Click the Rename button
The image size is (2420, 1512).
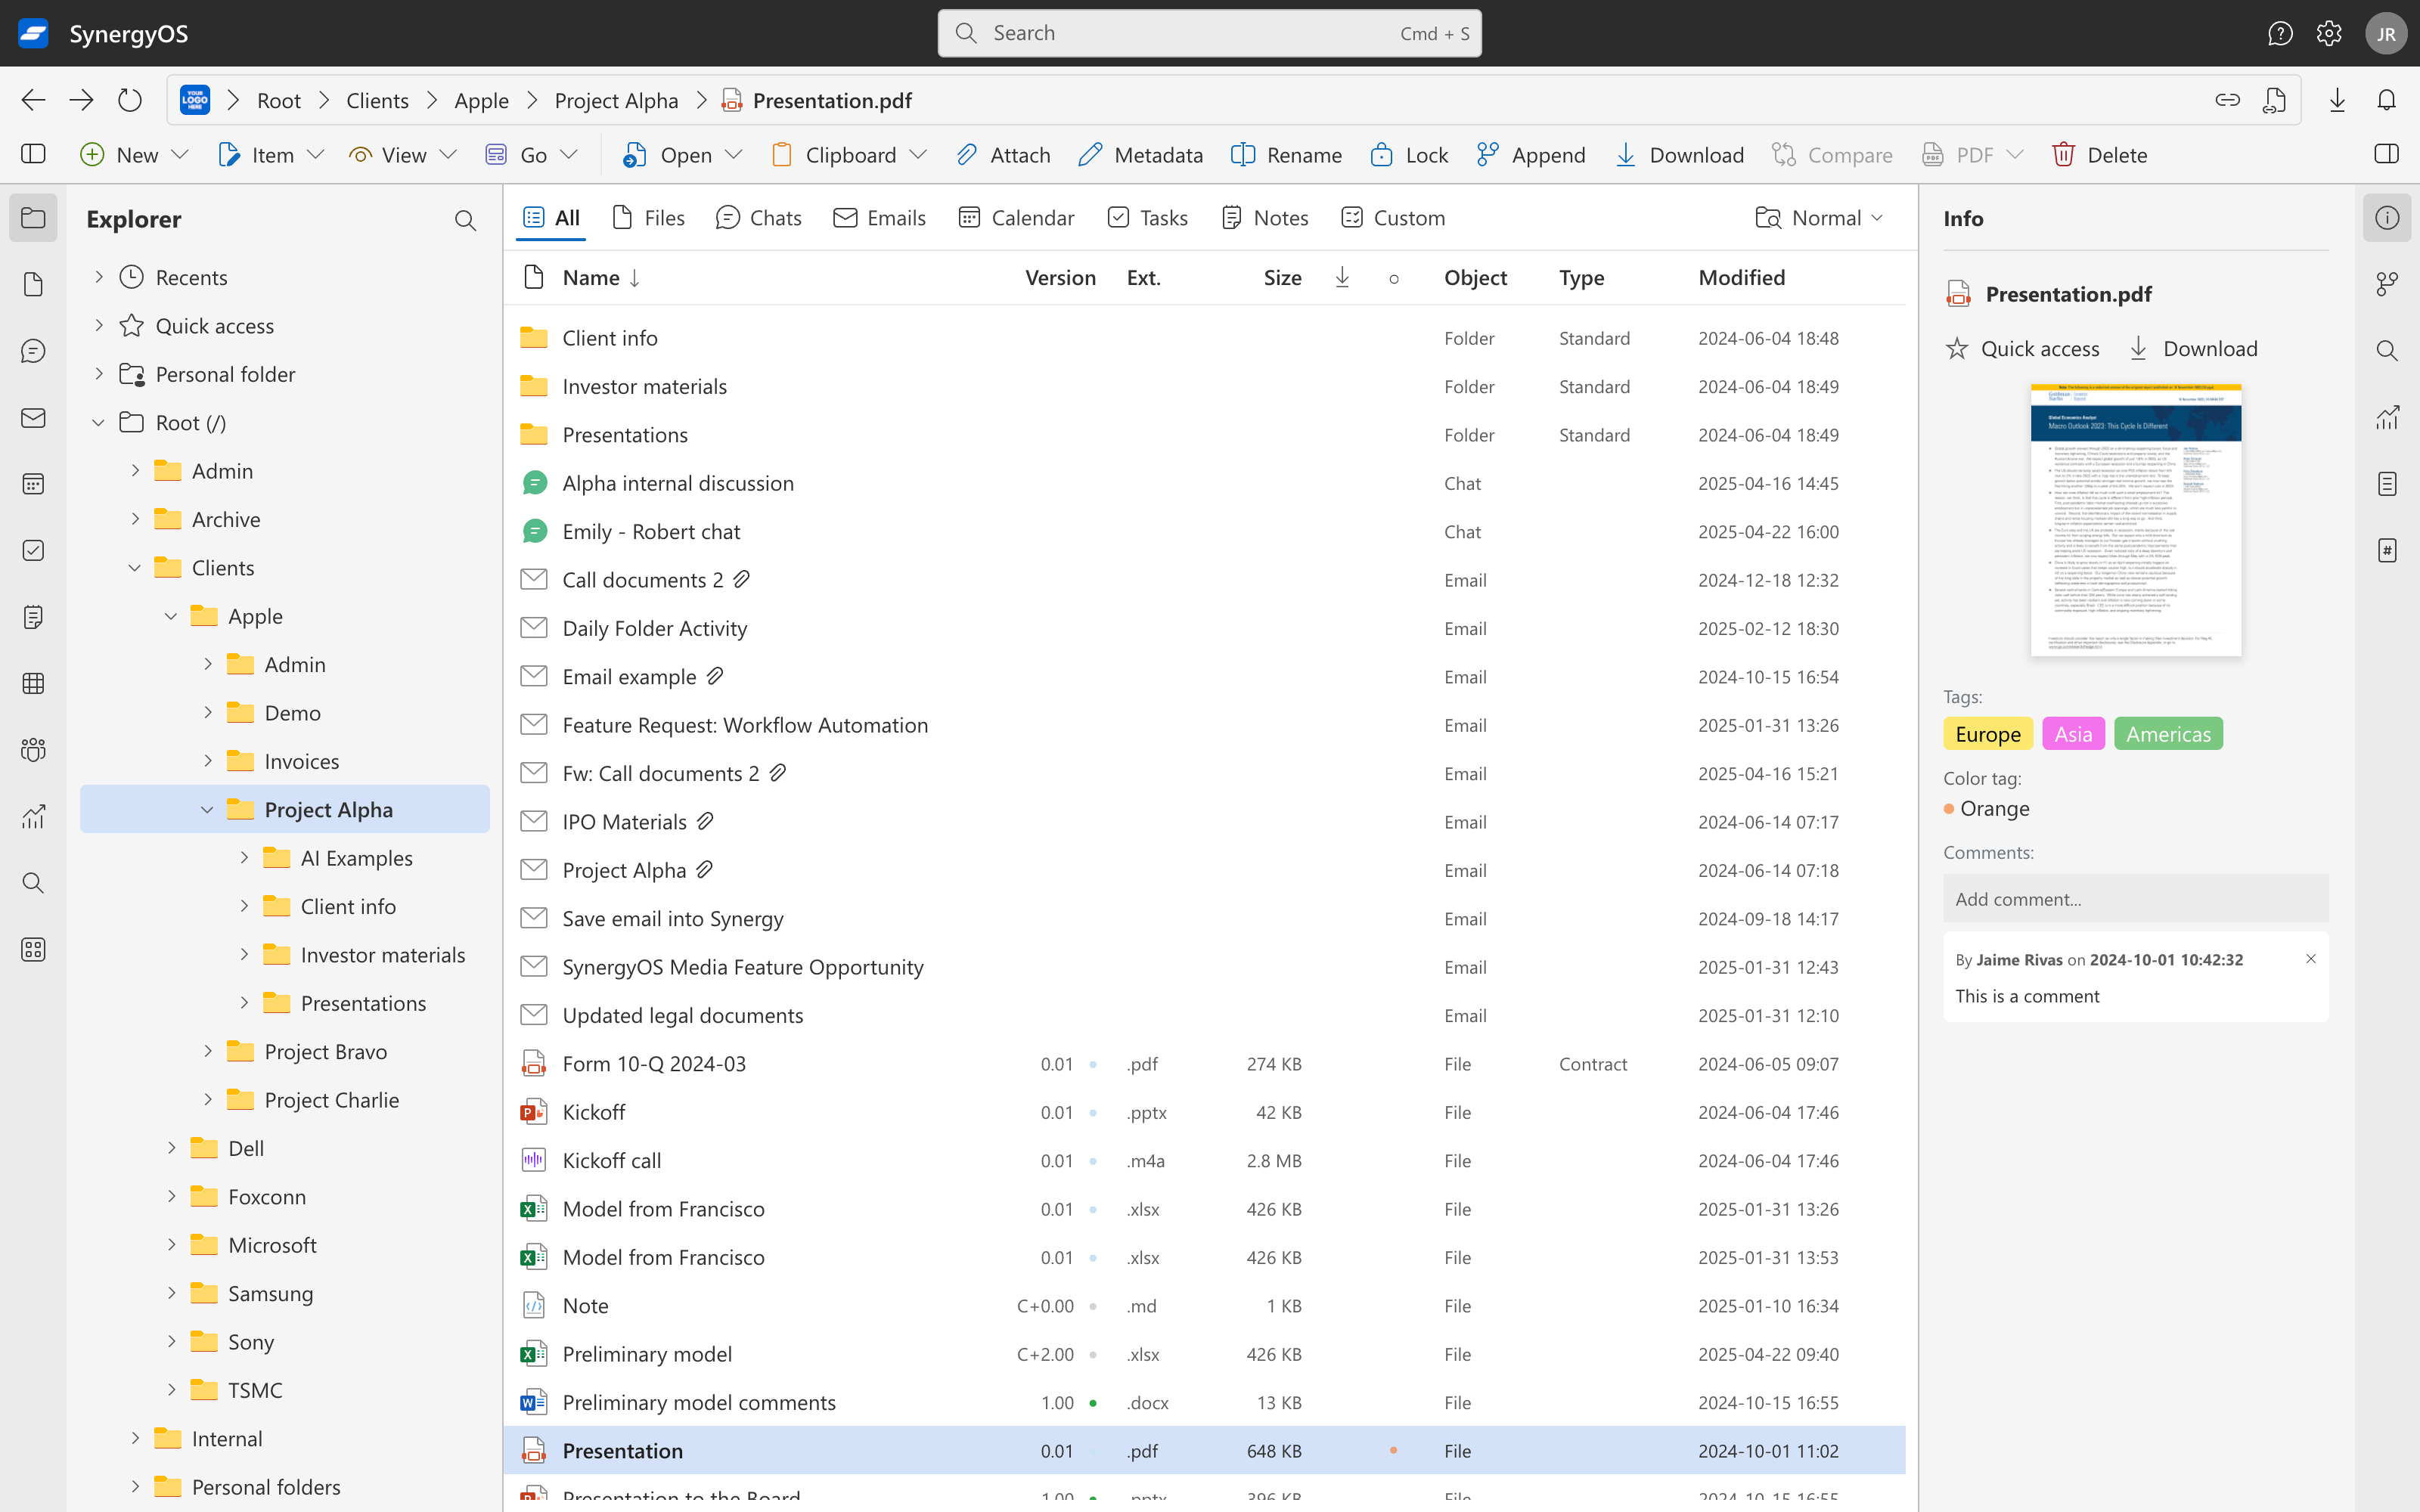[1286, 155]
